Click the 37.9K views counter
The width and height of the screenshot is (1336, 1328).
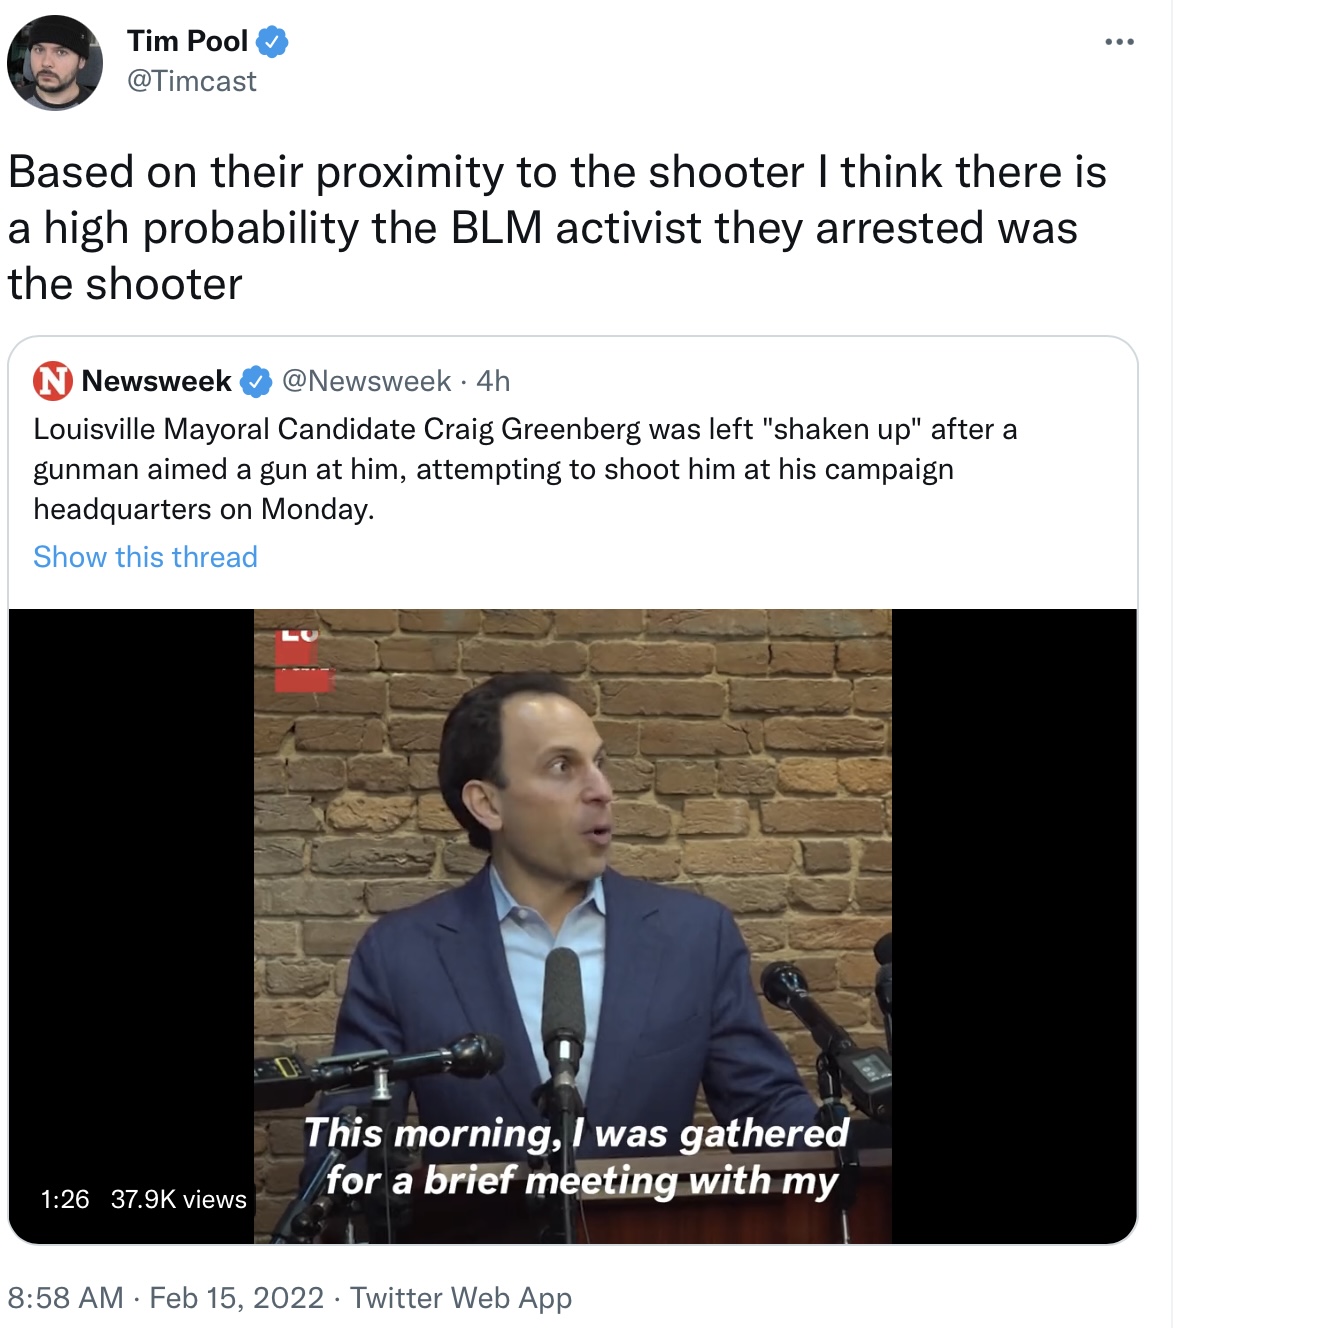pyautogui.click(x=178, y=1199)
